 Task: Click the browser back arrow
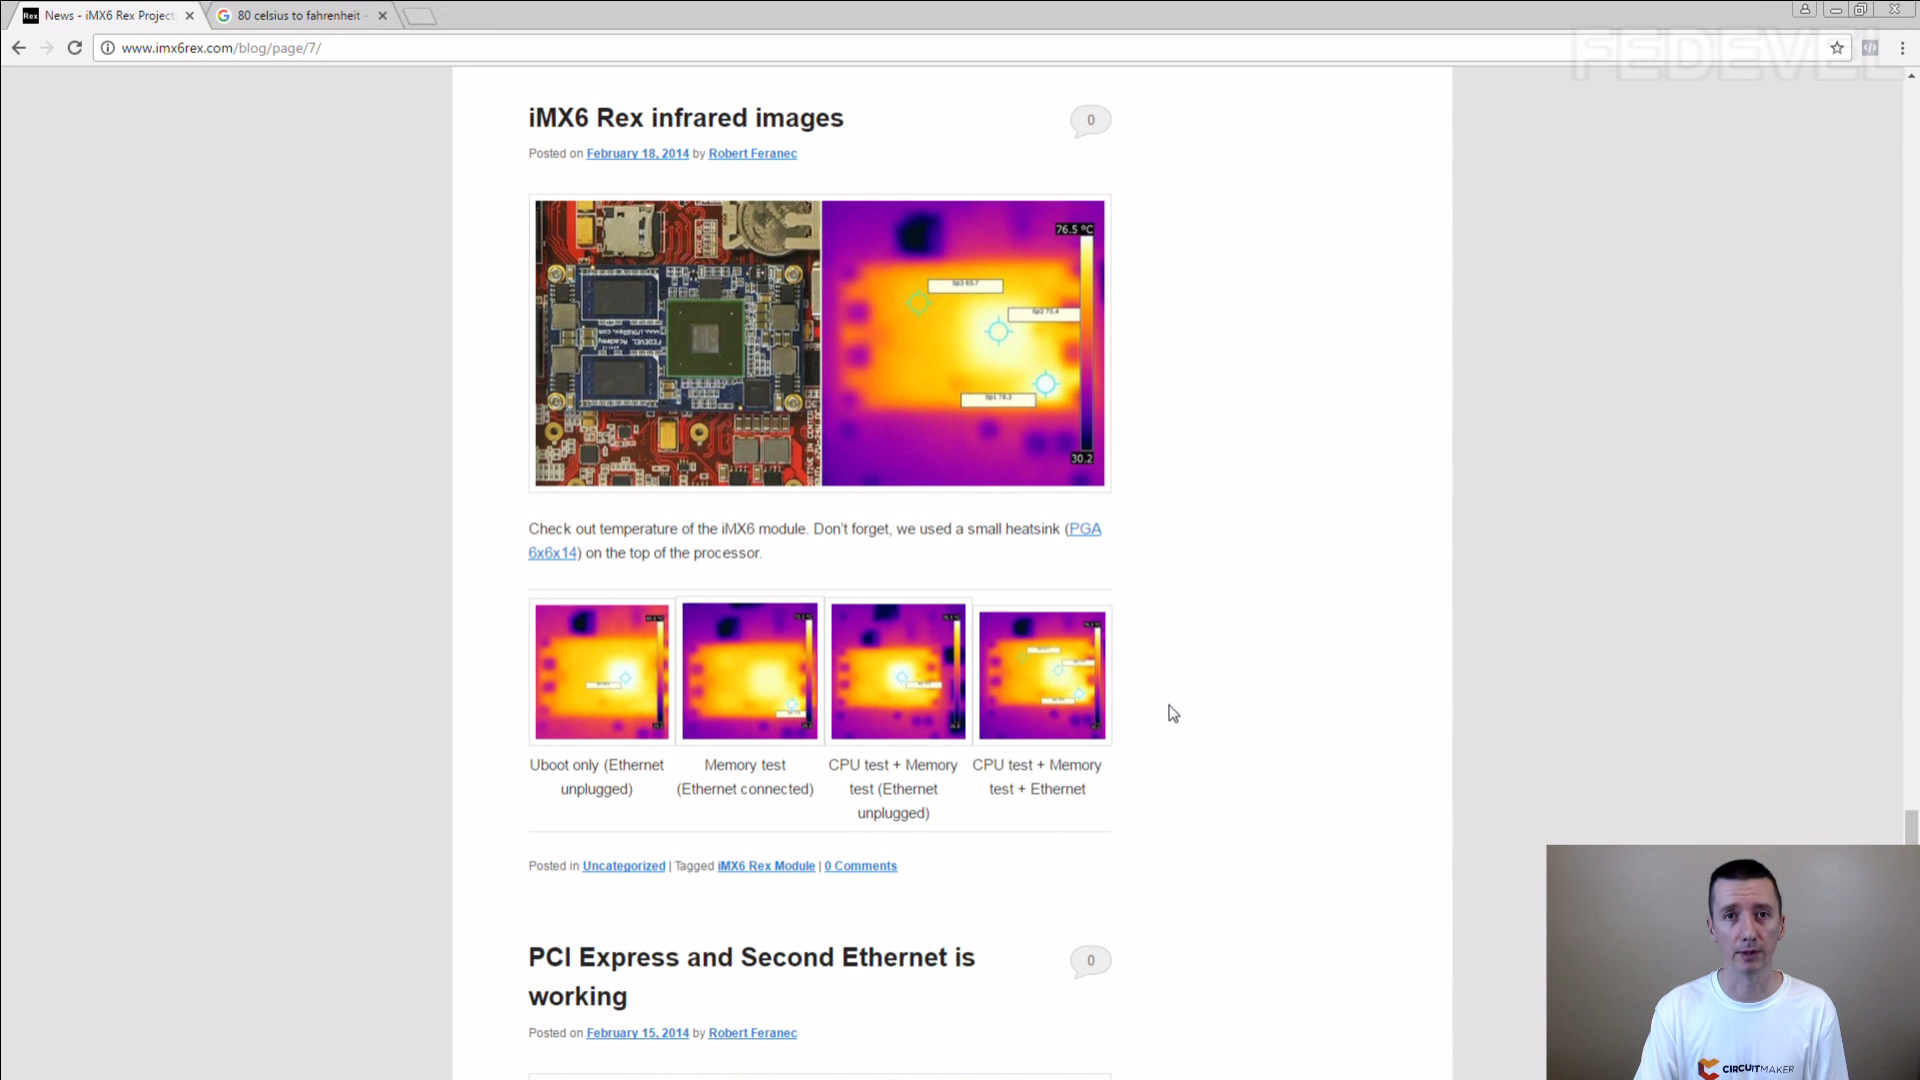coord(19,48)
